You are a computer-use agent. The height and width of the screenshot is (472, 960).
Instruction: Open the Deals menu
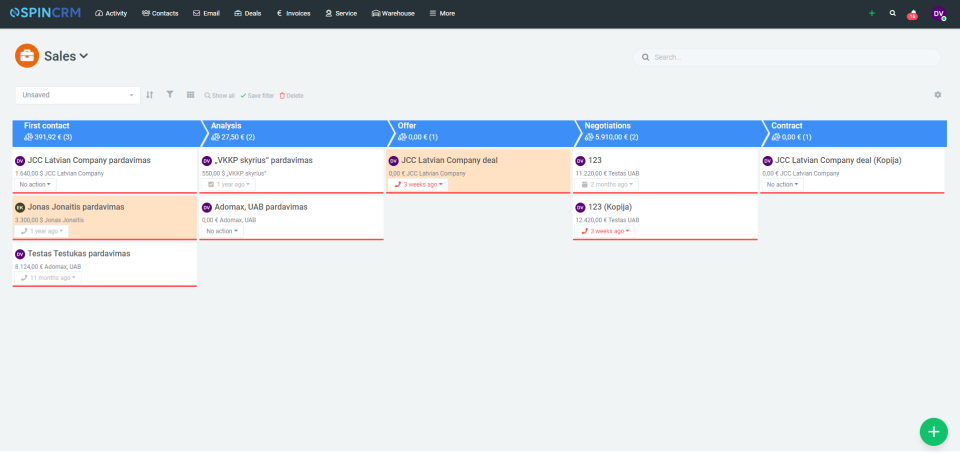pos(248,13)
